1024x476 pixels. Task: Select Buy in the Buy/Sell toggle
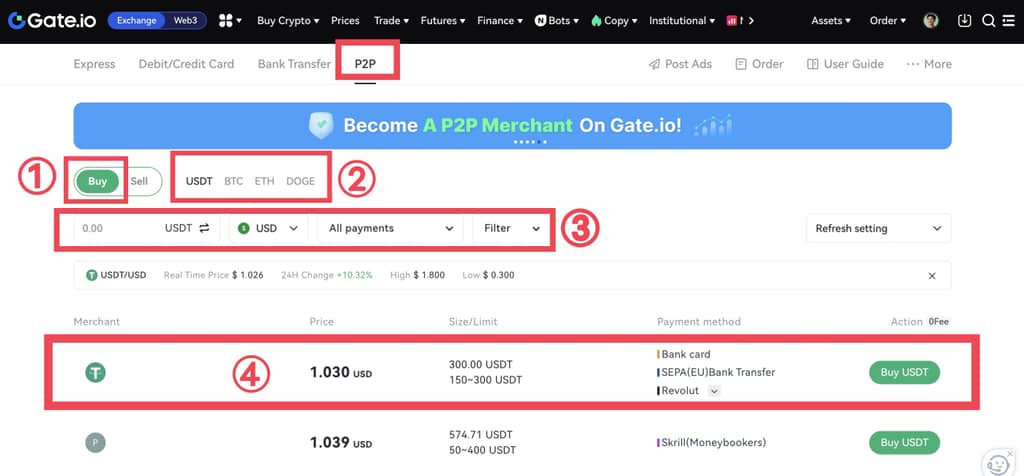pyautogui.click(x=97, y=182)
